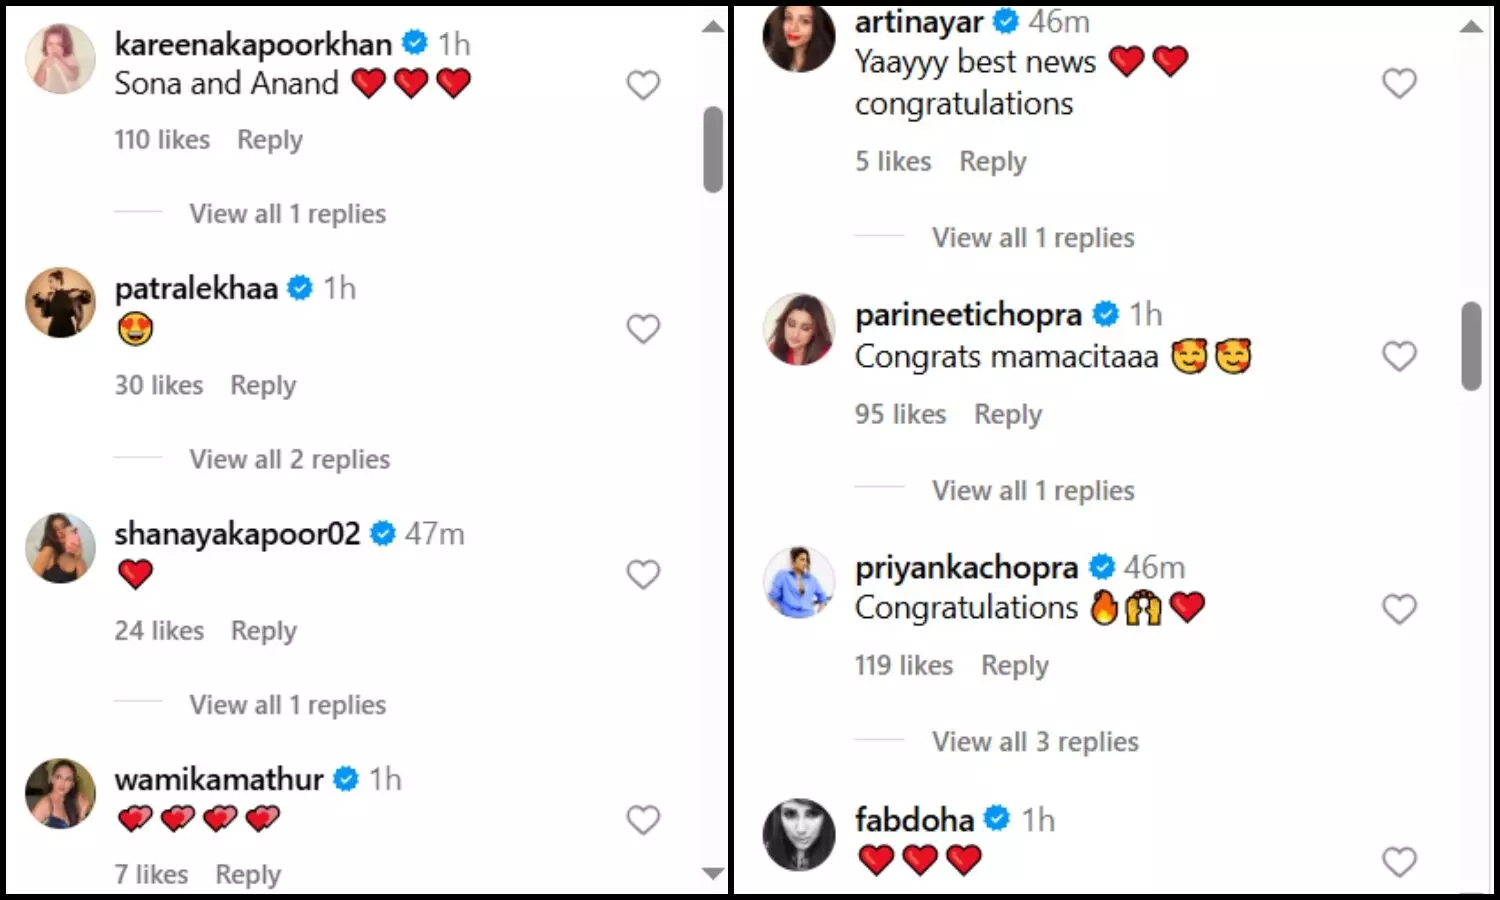This screenshot has height=900, width=1500.
Task: Like kareenakapoorkhan's comment with the heart
Action: pos(643,85)
